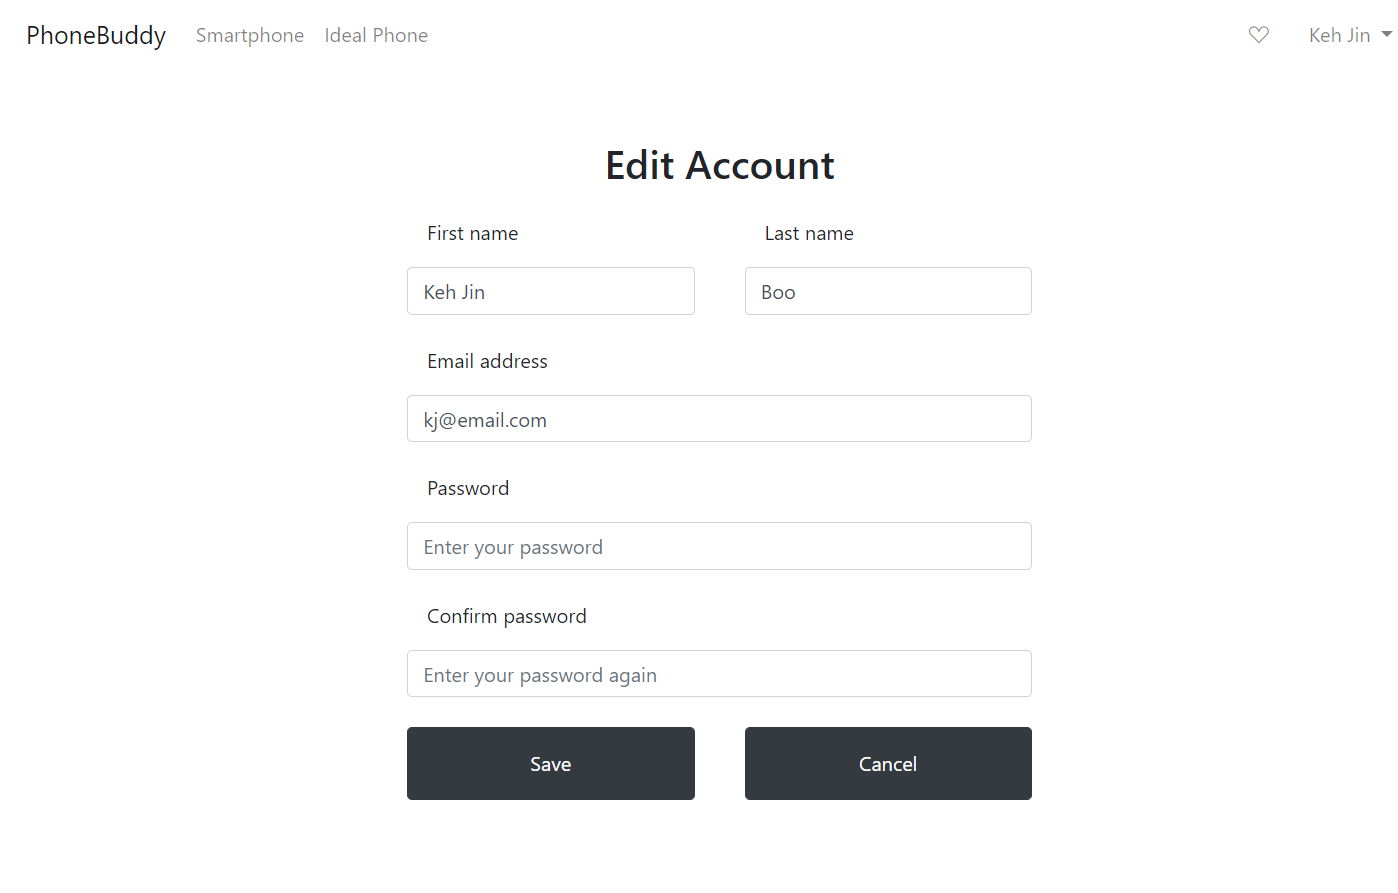Open the Keh Jin user menu
This screenshot has height=893, width=1398.
(x=1350, y=35)
